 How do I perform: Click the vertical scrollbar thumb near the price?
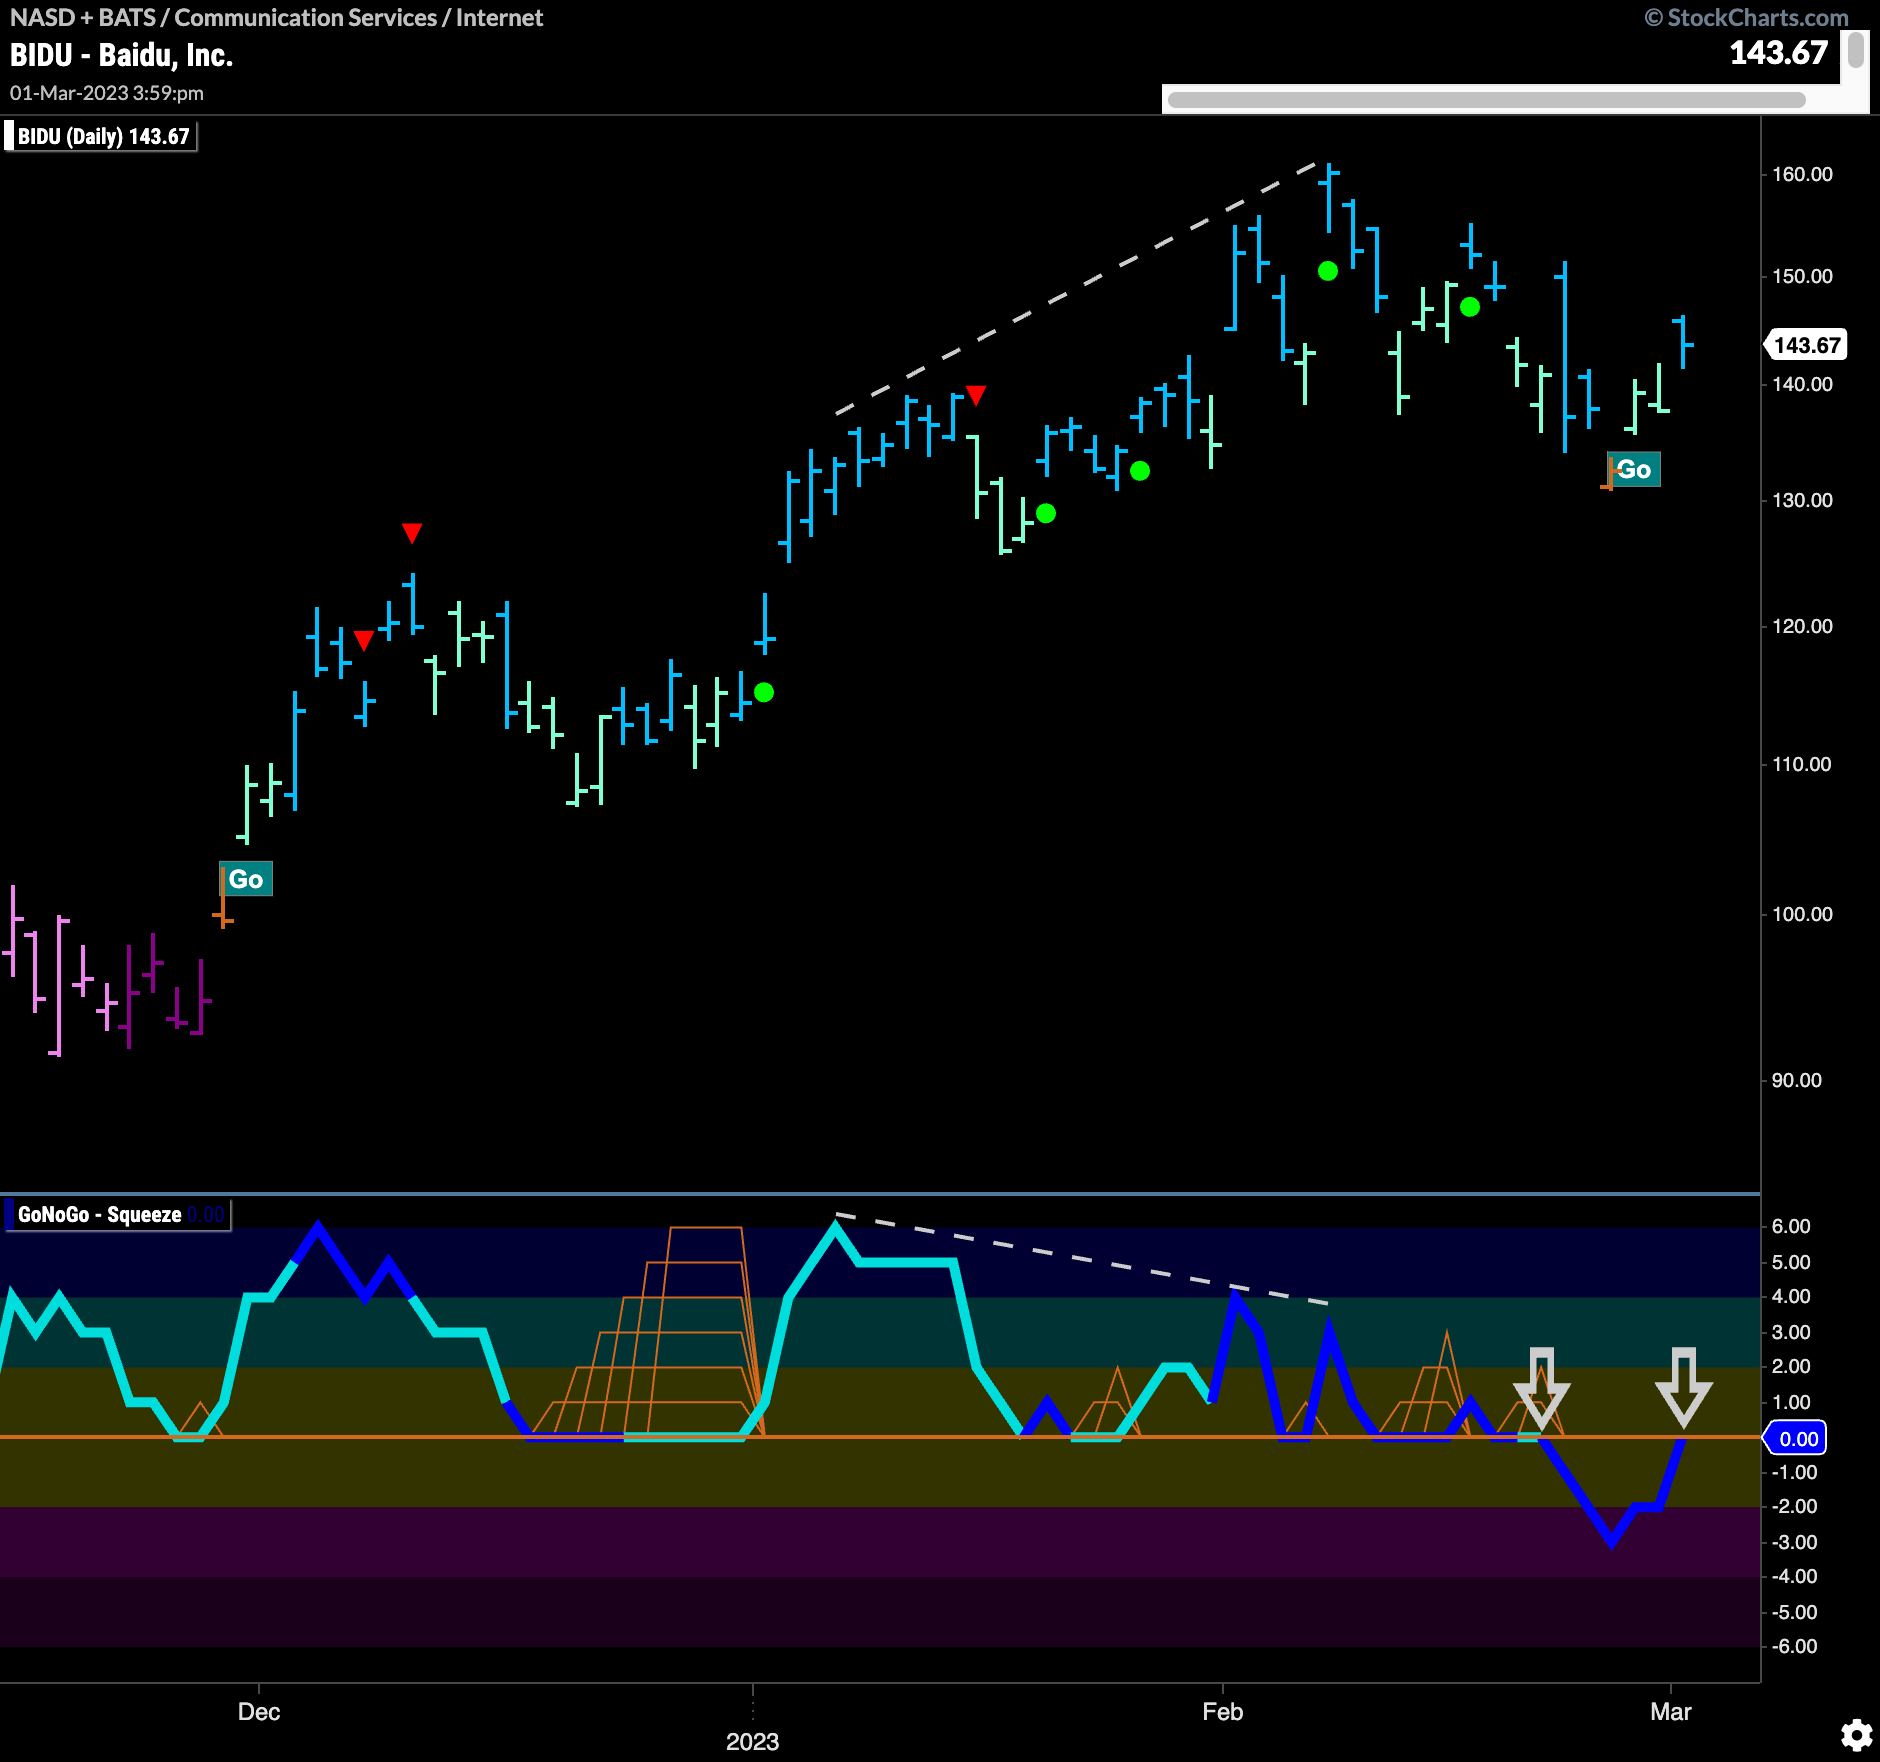point(1856,50)
